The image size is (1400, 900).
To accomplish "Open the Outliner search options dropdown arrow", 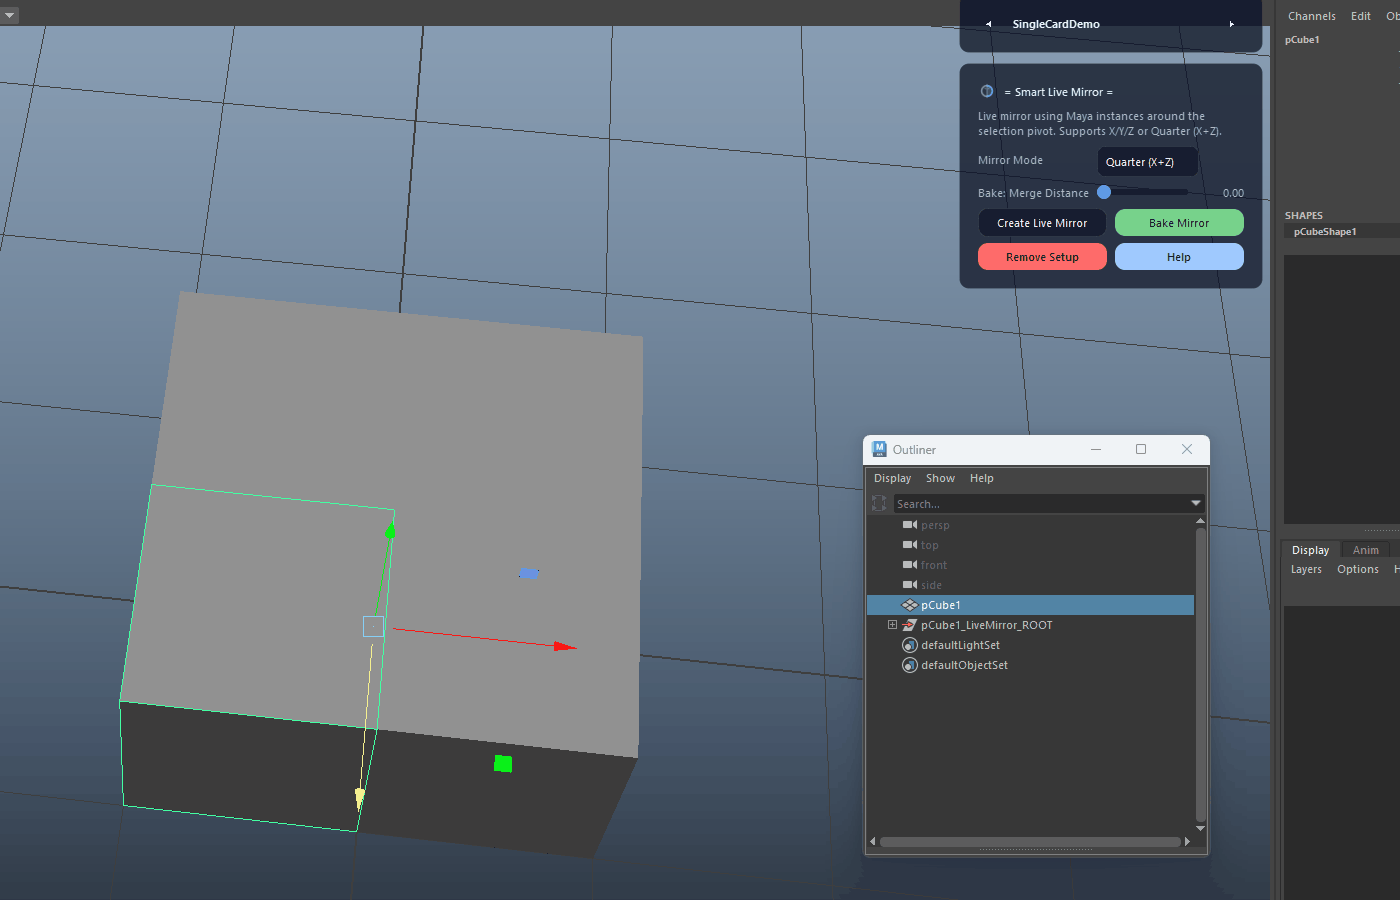I will coord(1195,504).
